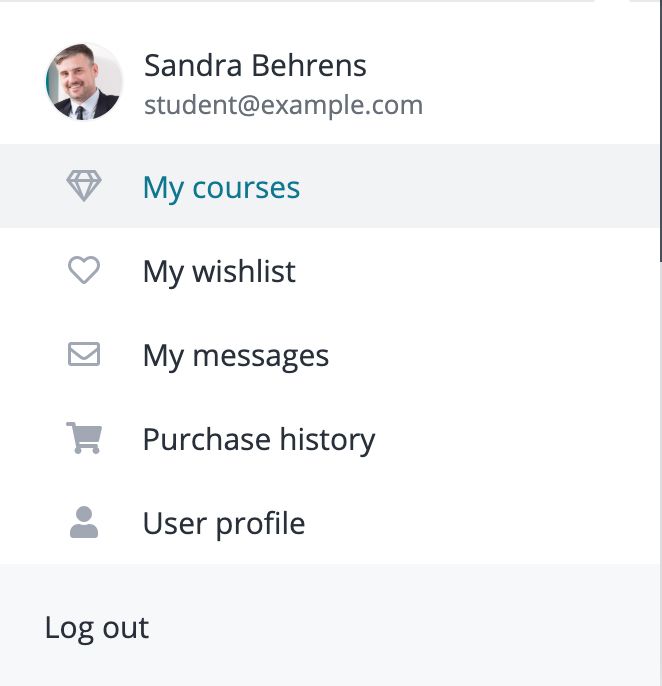Click the shopping cart icon
Screen dimensions: 662x686
(x=84, y=438)
